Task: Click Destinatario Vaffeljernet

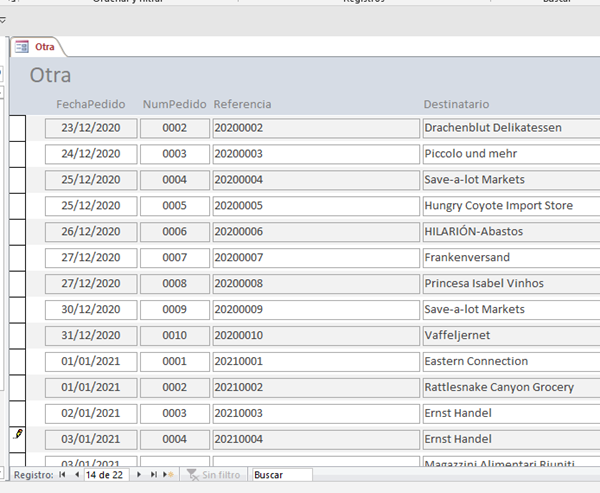Action: 511,335
